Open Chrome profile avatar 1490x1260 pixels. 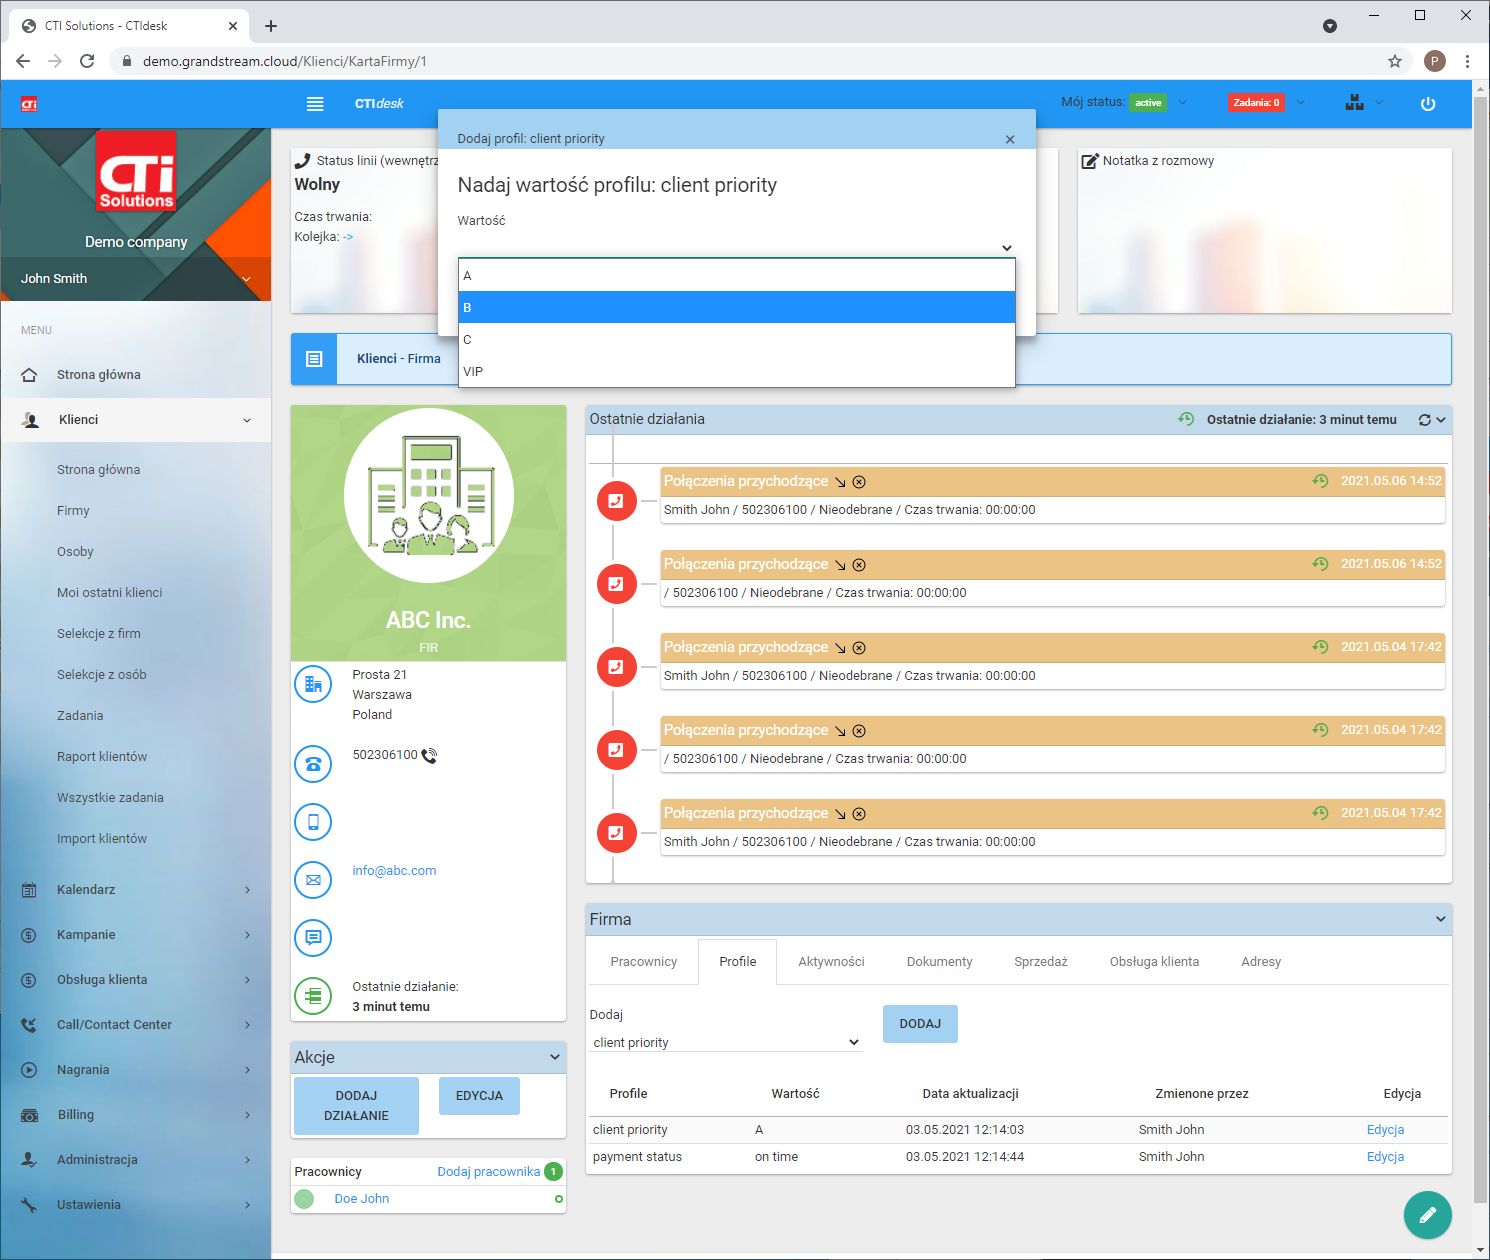tap(1434, 61)
